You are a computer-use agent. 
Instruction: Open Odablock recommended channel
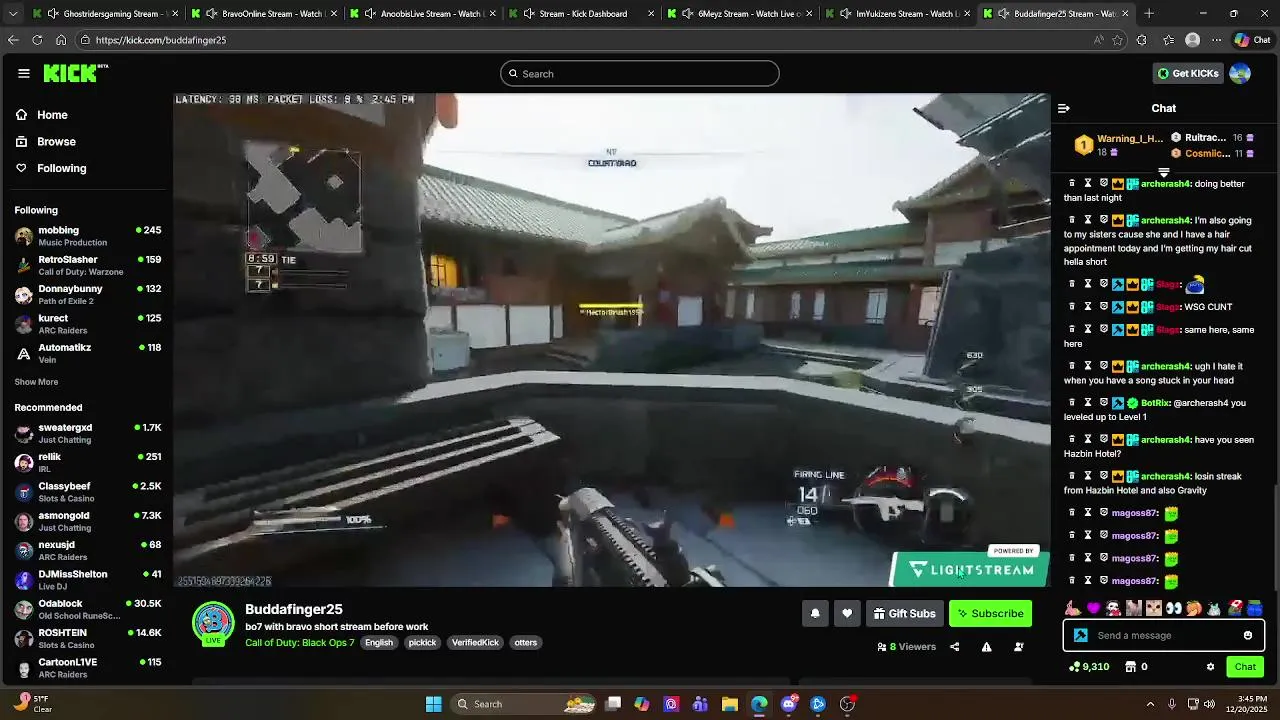(x=88, y=609)
